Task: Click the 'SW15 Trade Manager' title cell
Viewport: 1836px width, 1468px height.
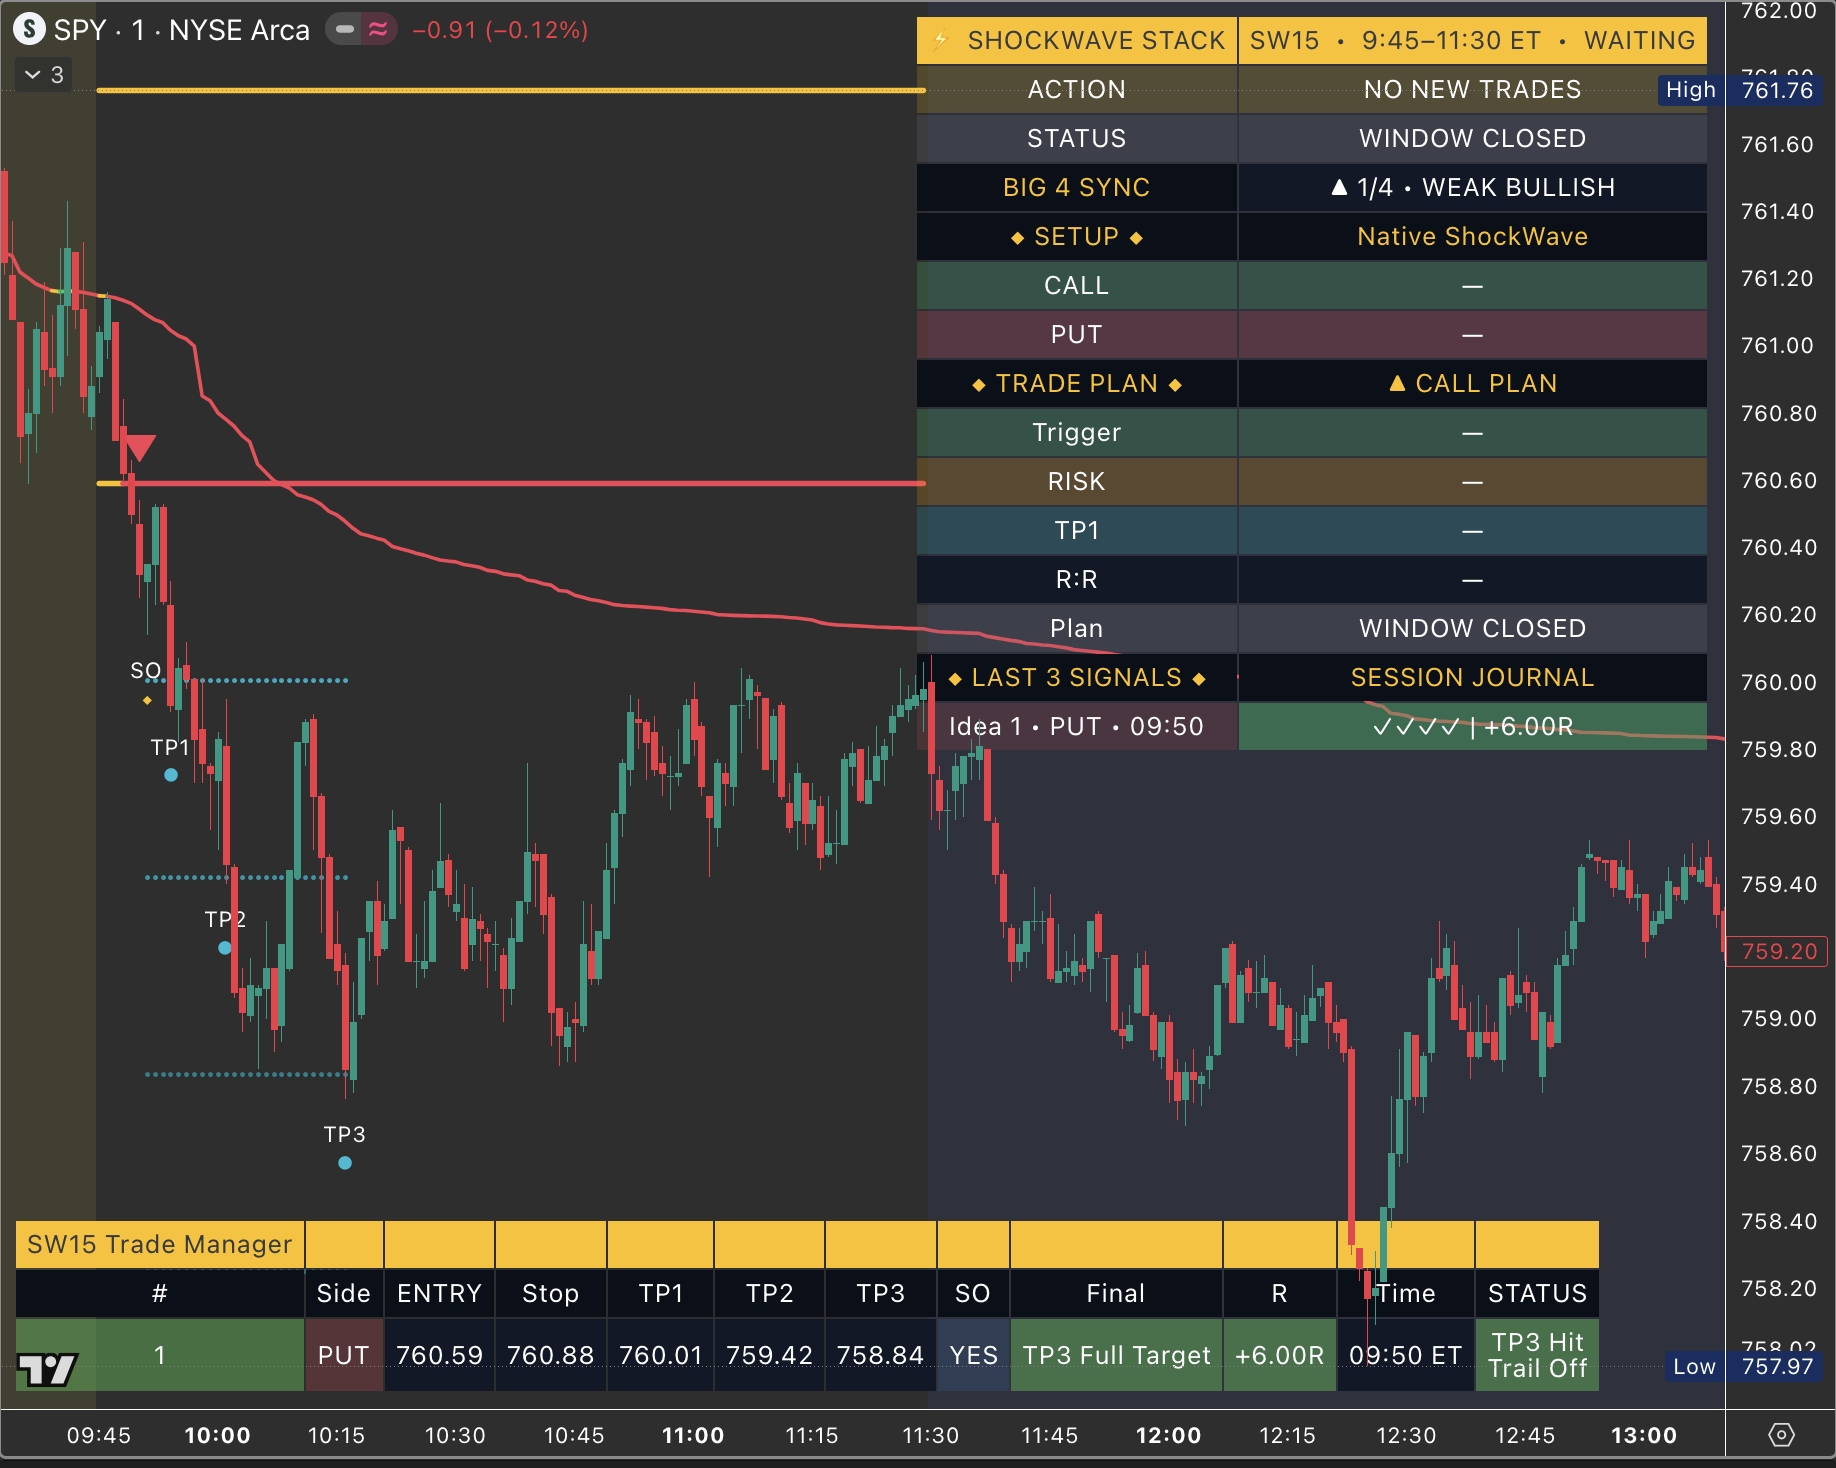Action: pyautogui.click(x=160, y=1244)
